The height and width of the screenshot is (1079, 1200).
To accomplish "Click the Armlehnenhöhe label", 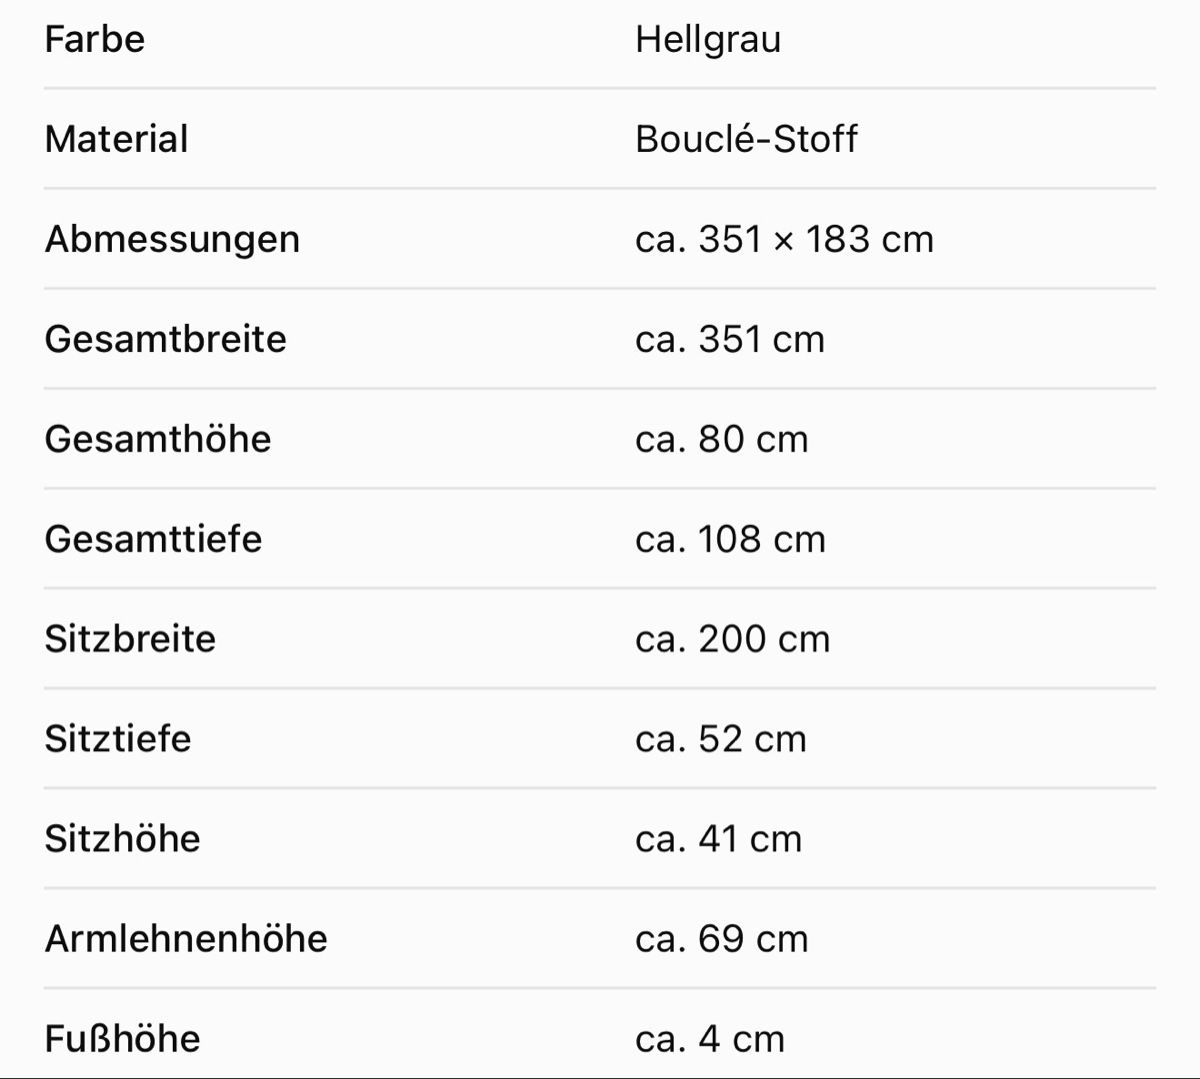I will coord(186,939).
